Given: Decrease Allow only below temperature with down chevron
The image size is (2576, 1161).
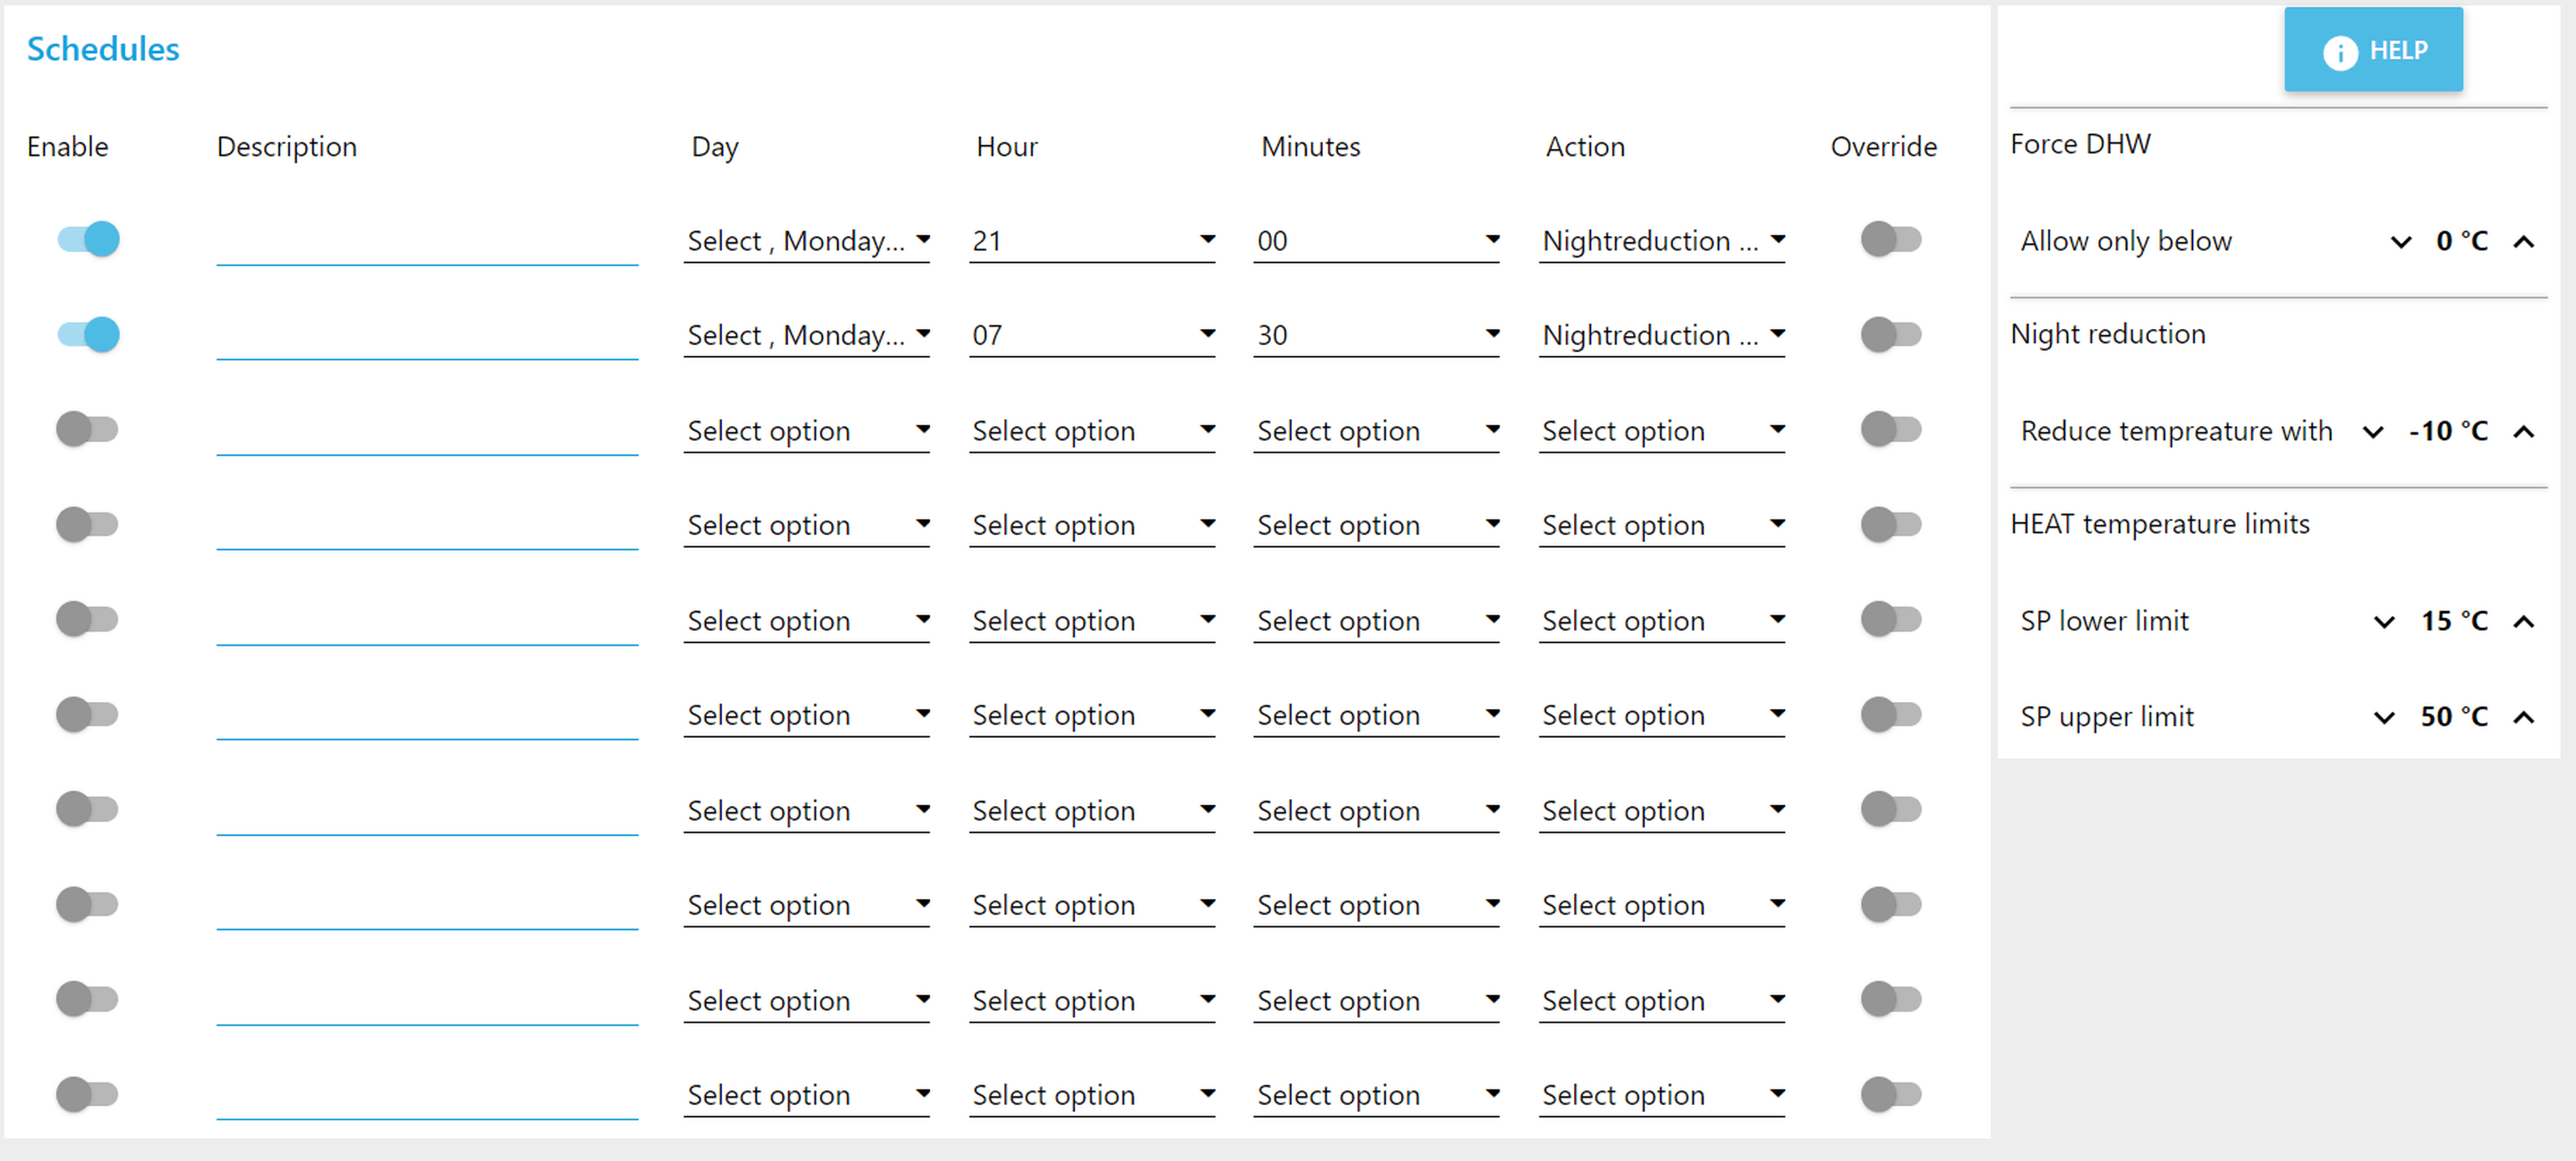Looking at the screenshot, I should 2400,242.
